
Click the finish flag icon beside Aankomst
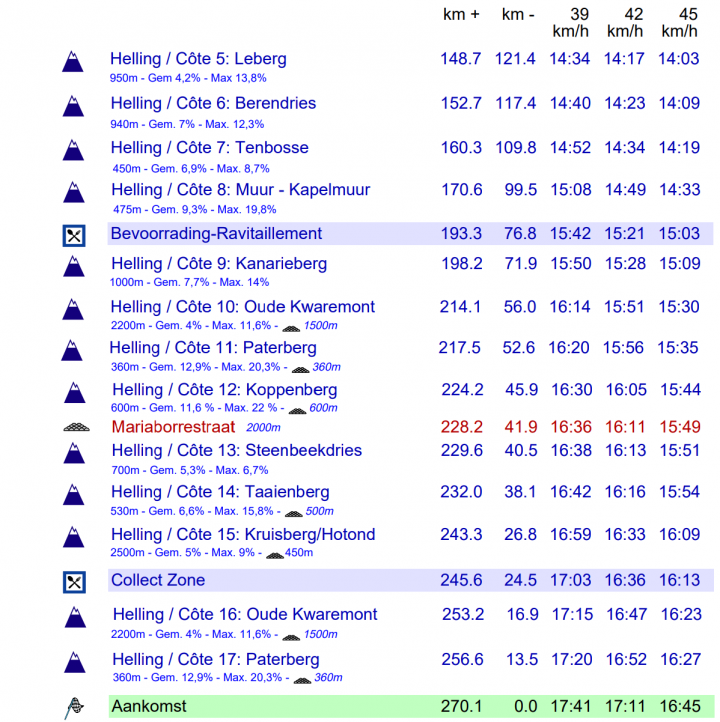coord(74,708)
